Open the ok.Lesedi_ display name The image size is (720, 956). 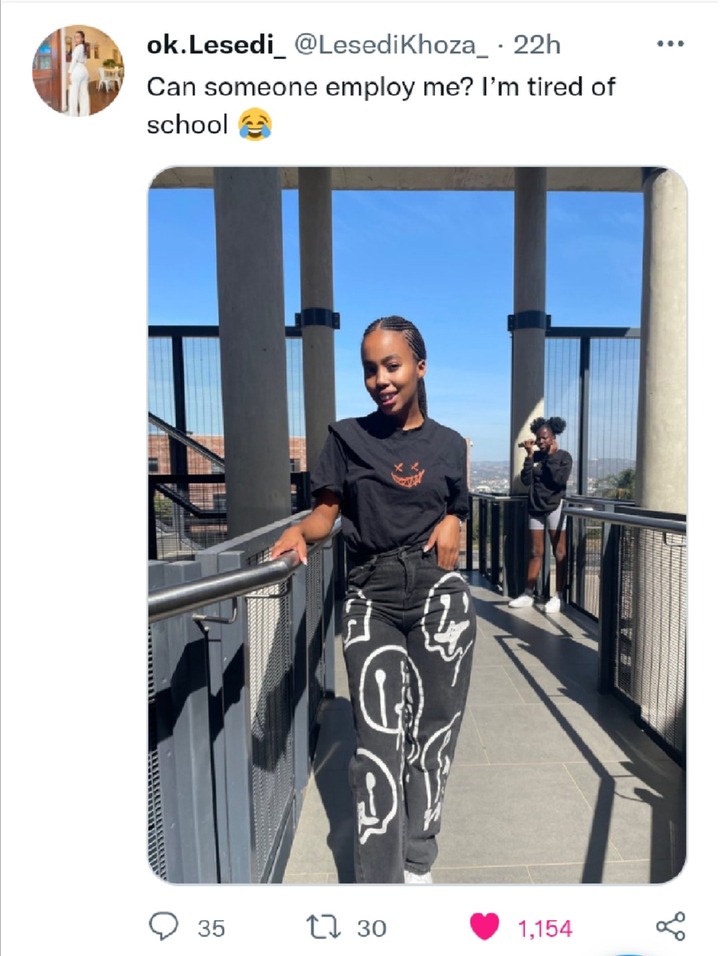tap(216, 45)
